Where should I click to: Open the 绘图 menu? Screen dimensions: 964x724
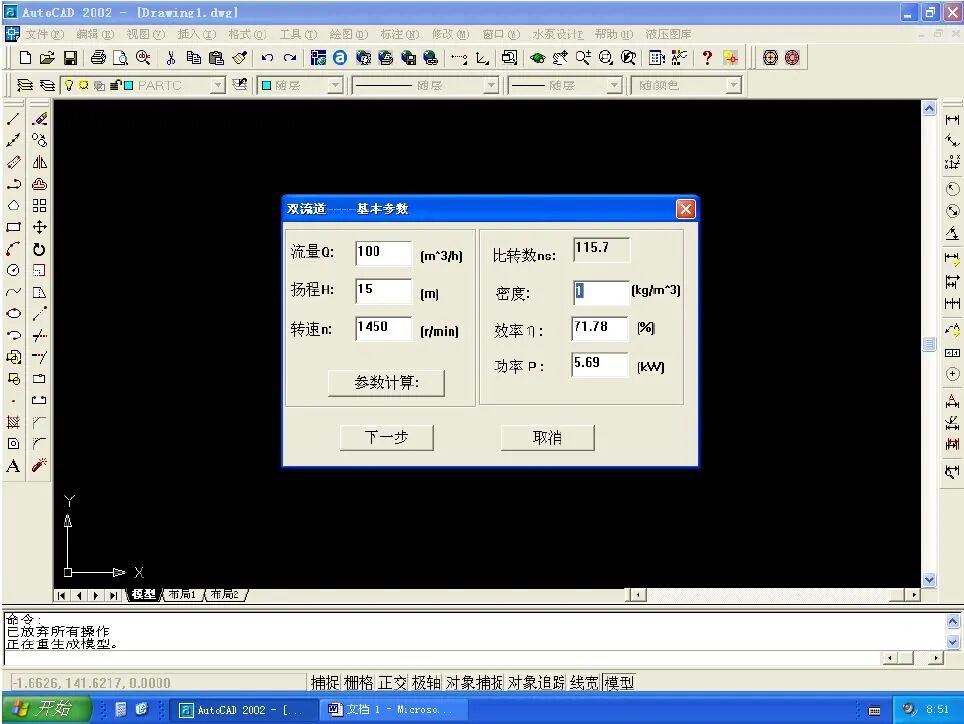(349, 34)
